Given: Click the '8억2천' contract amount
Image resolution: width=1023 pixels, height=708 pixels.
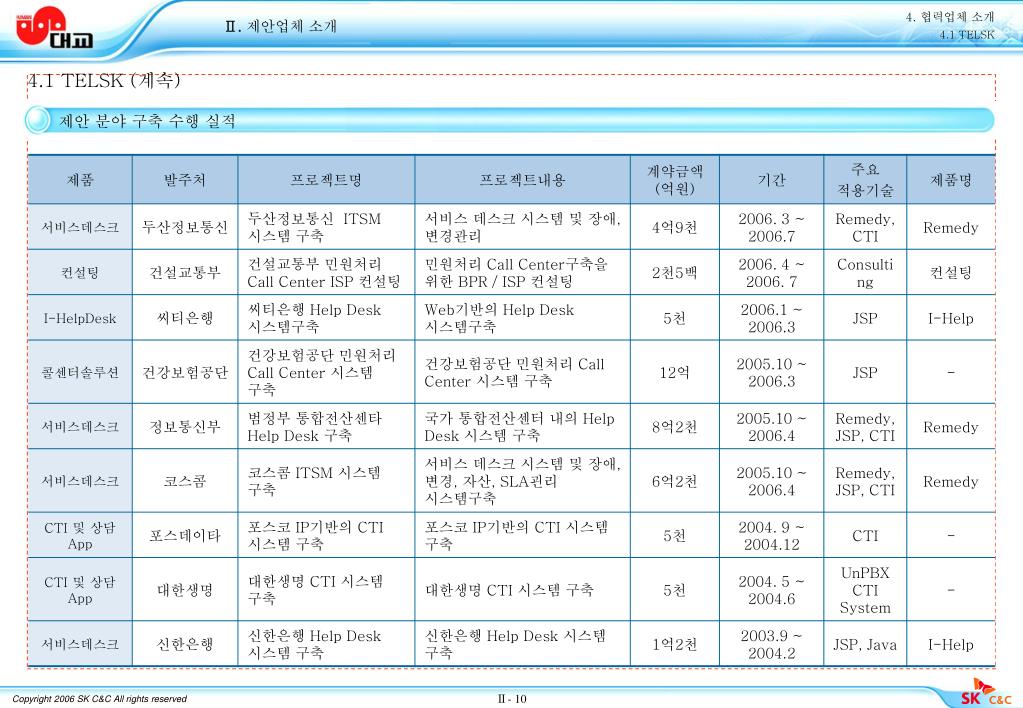Looking at the screenshot, I should coord(675,427).
